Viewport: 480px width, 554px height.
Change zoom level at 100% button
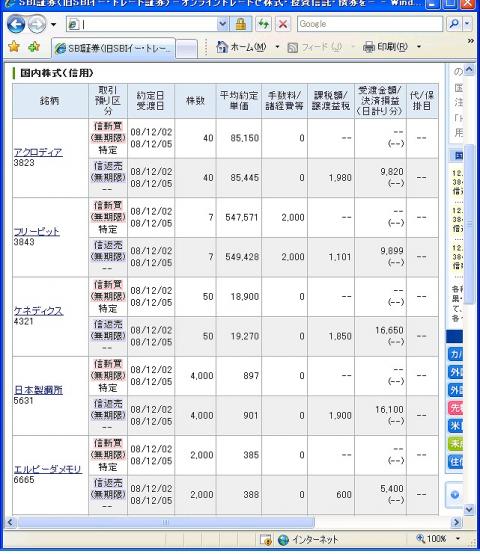click(431, 539)
